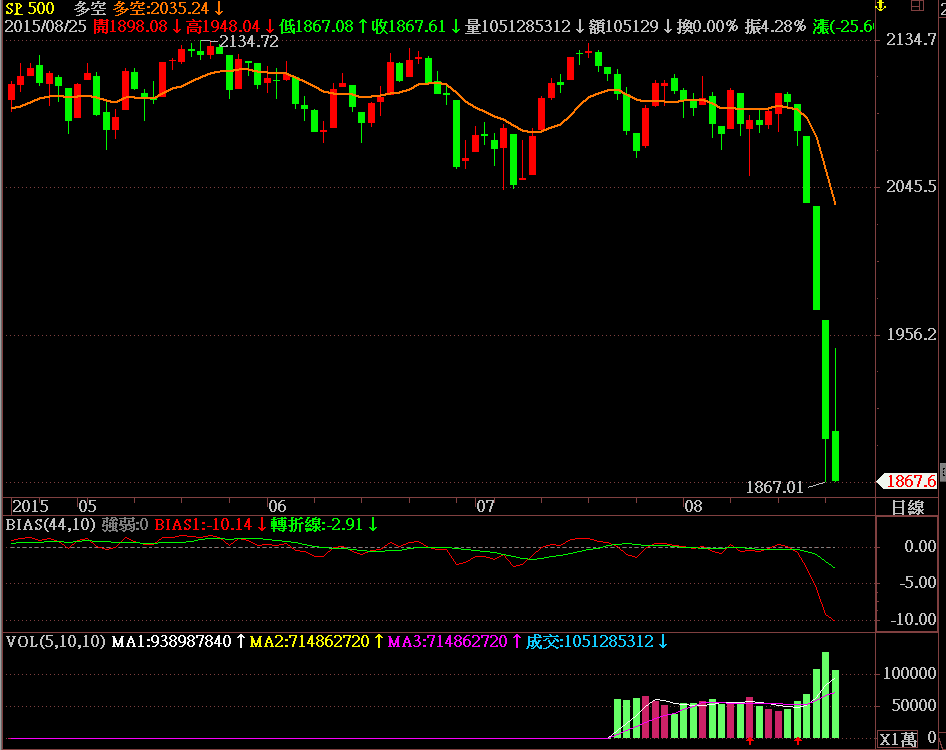This screenshot has width=946, height=750.
Task: Click the current price tag 1867.6 on axis
Action: (x=907, y=481)
